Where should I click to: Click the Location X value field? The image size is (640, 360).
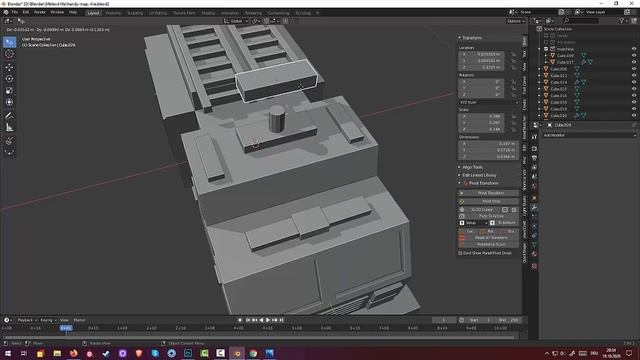(x=482, y=54)
